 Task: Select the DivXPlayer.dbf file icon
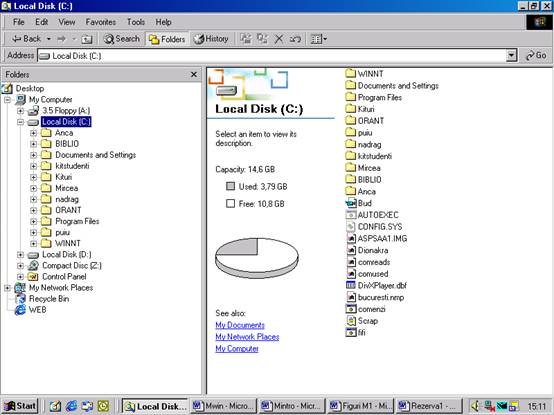point(351,285)
